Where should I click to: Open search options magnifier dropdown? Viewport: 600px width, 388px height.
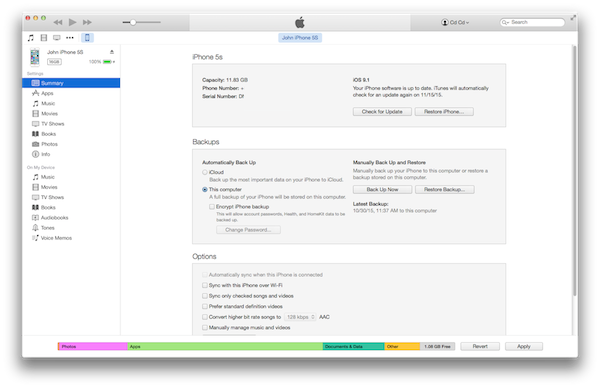coord(505,22)
